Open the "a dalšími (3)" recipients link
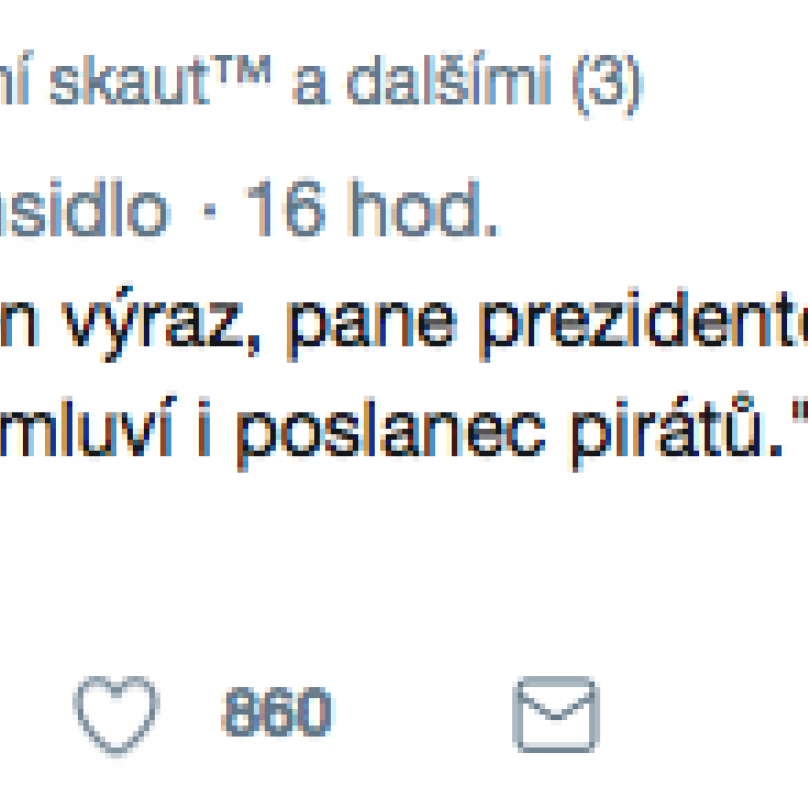 [x=467, y=83]
